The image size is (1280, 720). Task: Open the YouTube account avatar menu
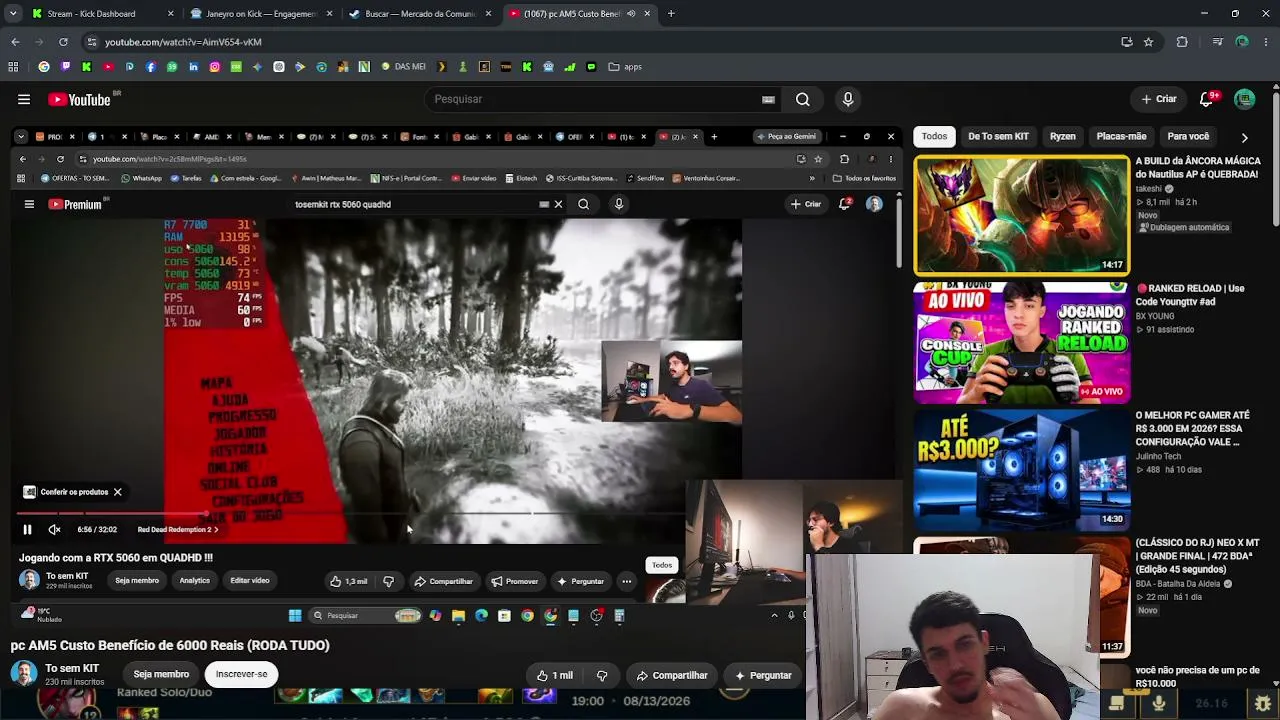pos(1244,99)
